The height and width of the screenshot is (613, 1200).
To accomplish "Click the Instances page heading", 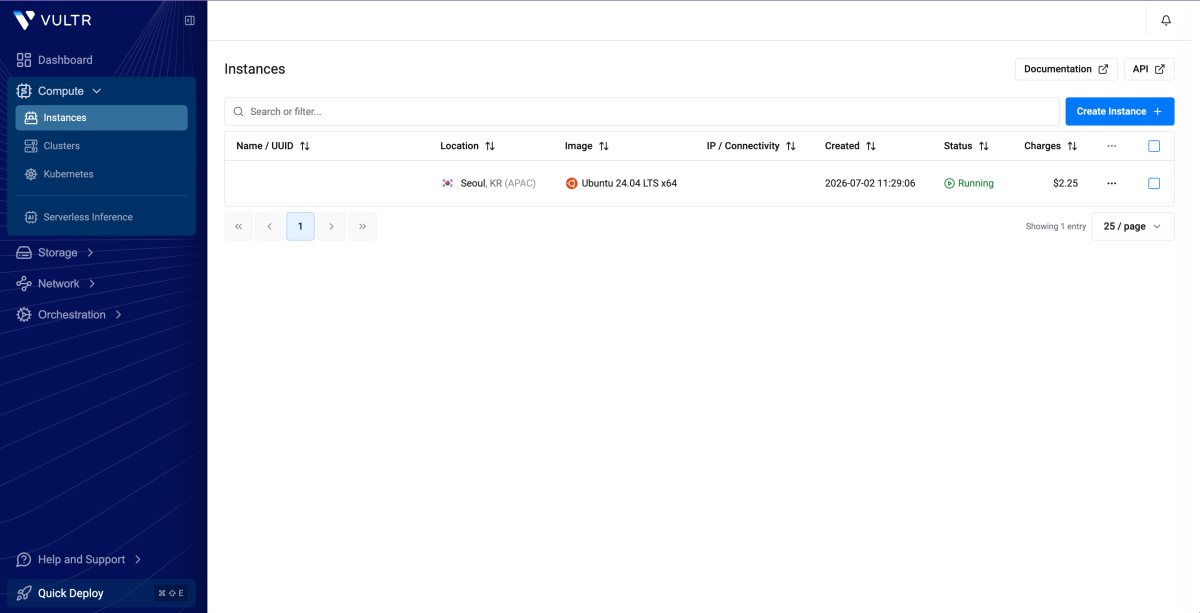I will coord(255,69).
